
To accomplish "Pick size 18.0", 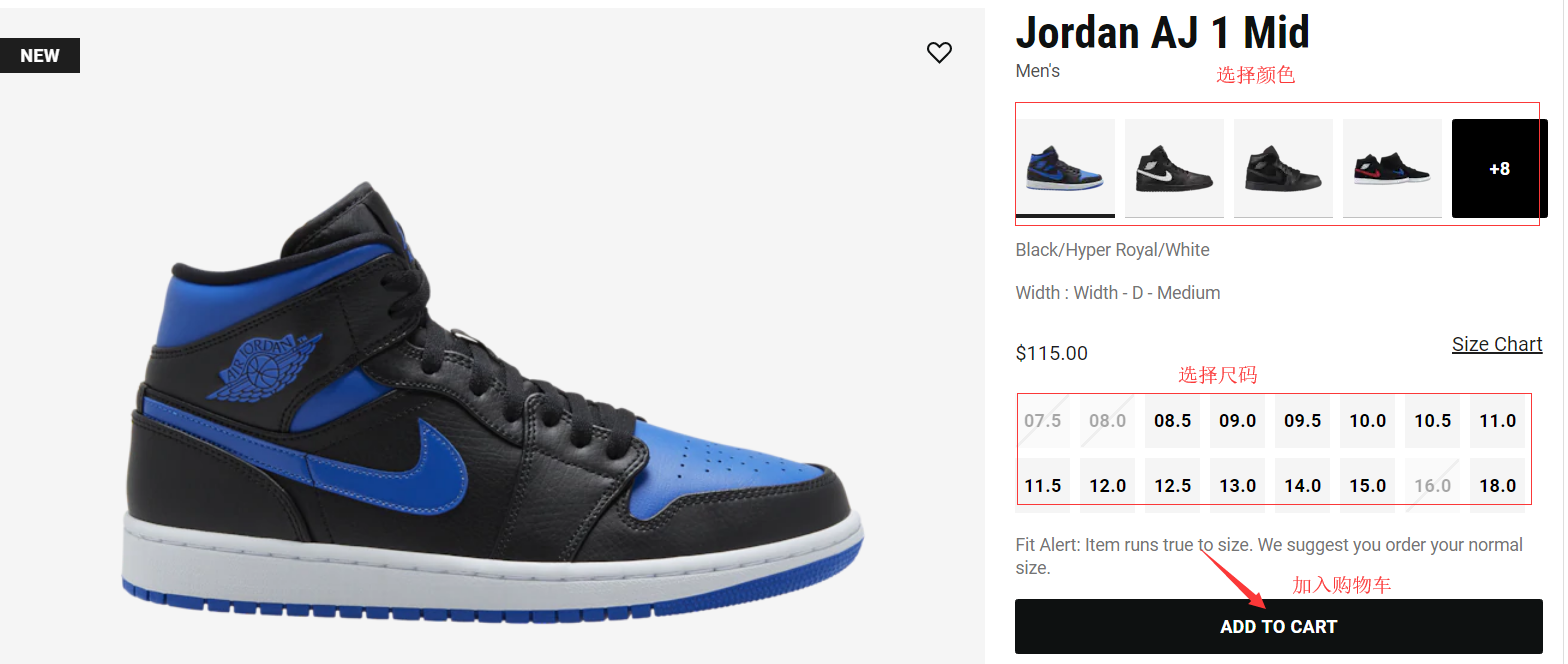I will (1497, 485).
